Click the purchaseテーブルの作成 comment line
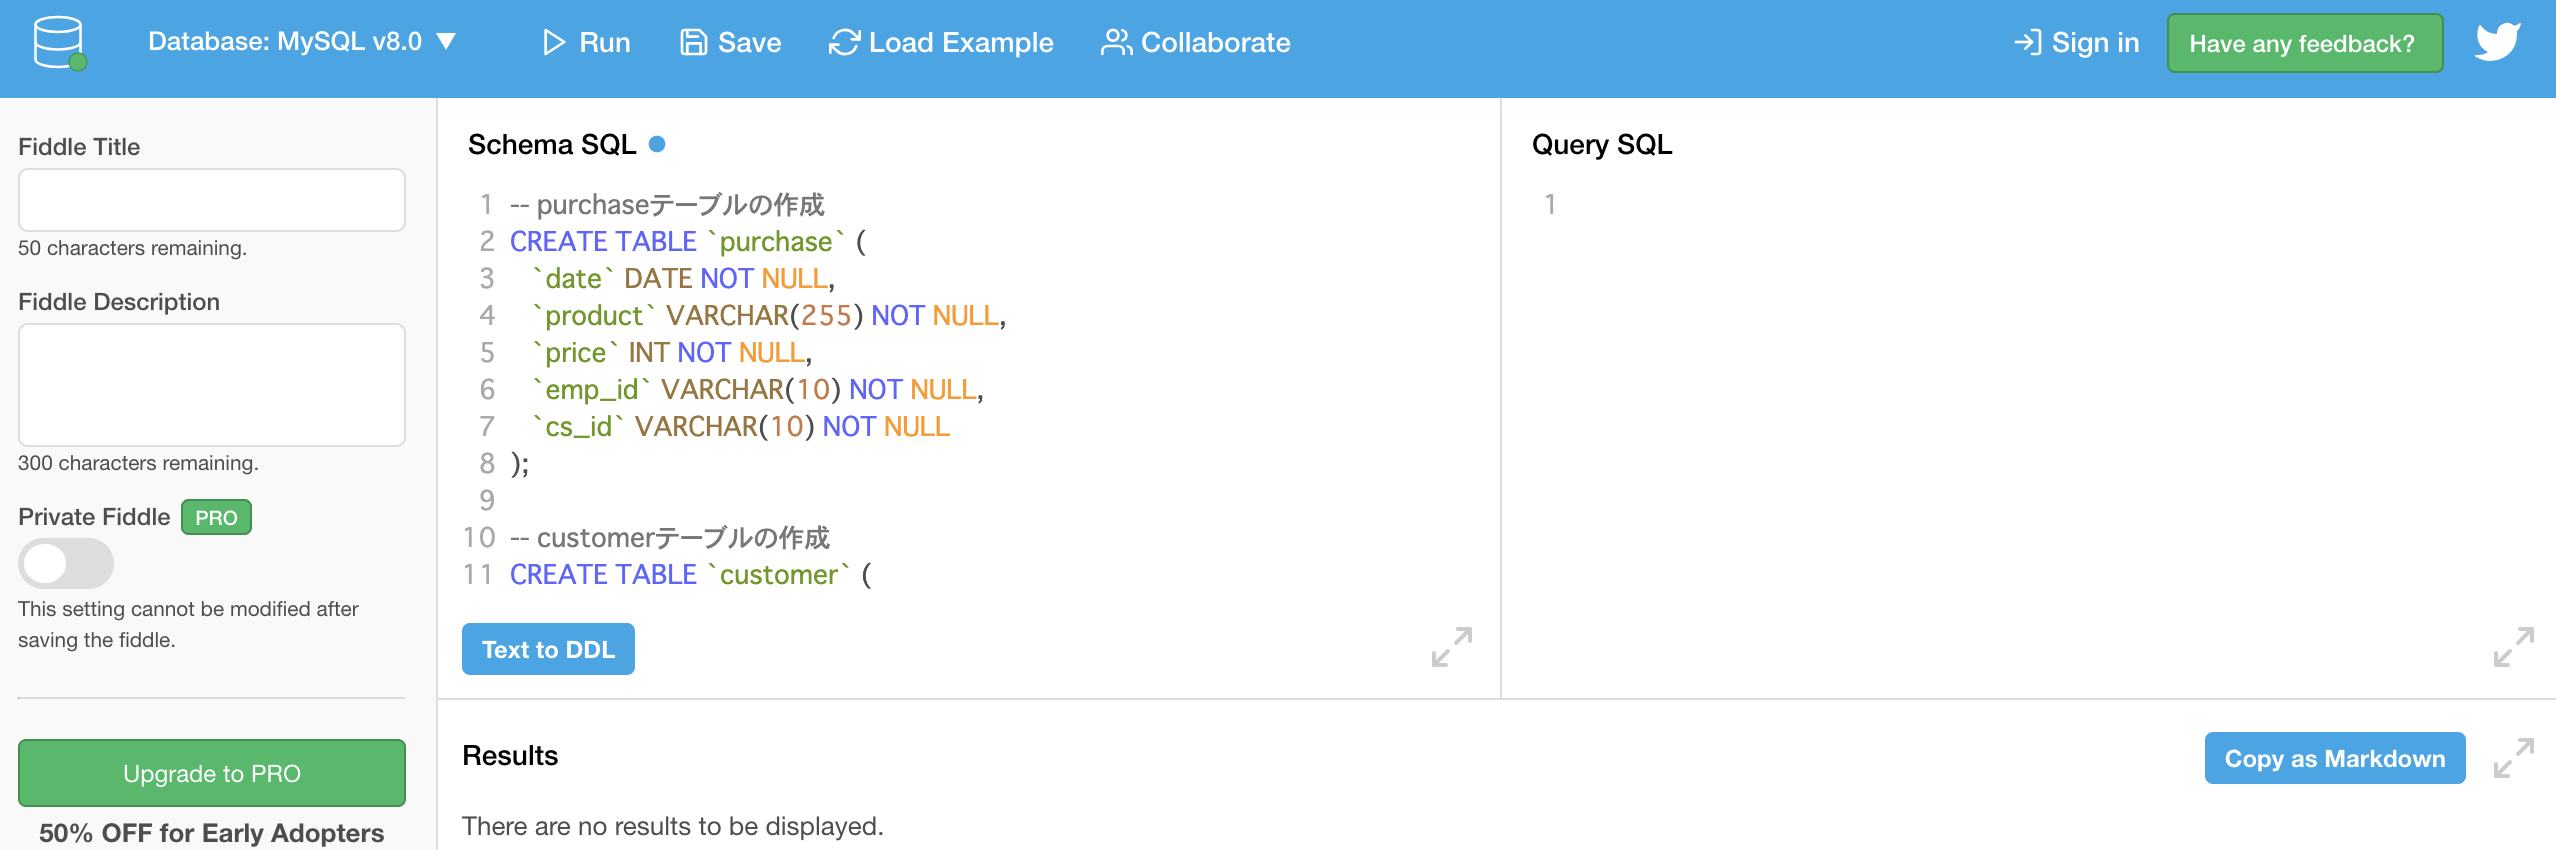Viewport: 2556px width, 850px height. pyautogui.click(x=667, y=205)
